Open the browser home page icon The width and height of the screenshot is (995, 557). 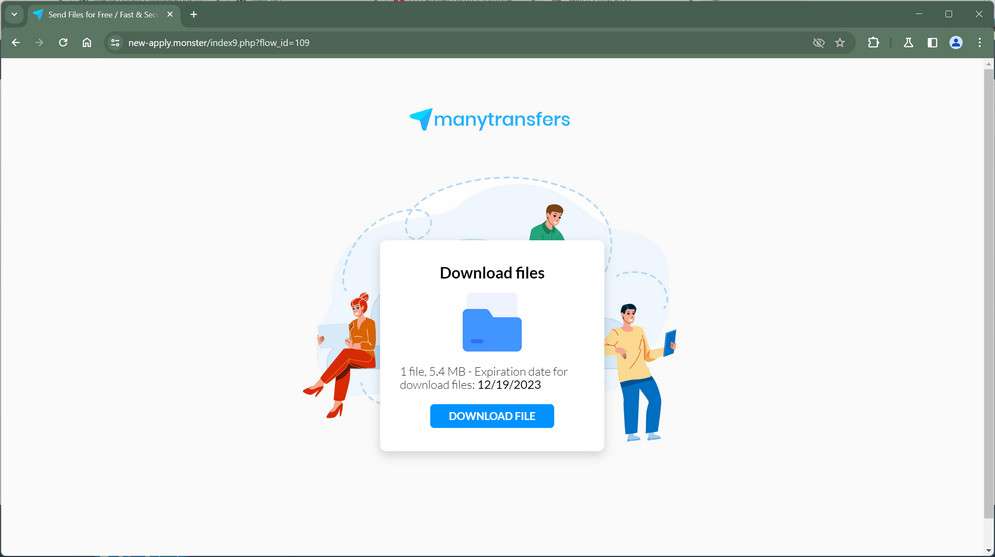[87, 43]
